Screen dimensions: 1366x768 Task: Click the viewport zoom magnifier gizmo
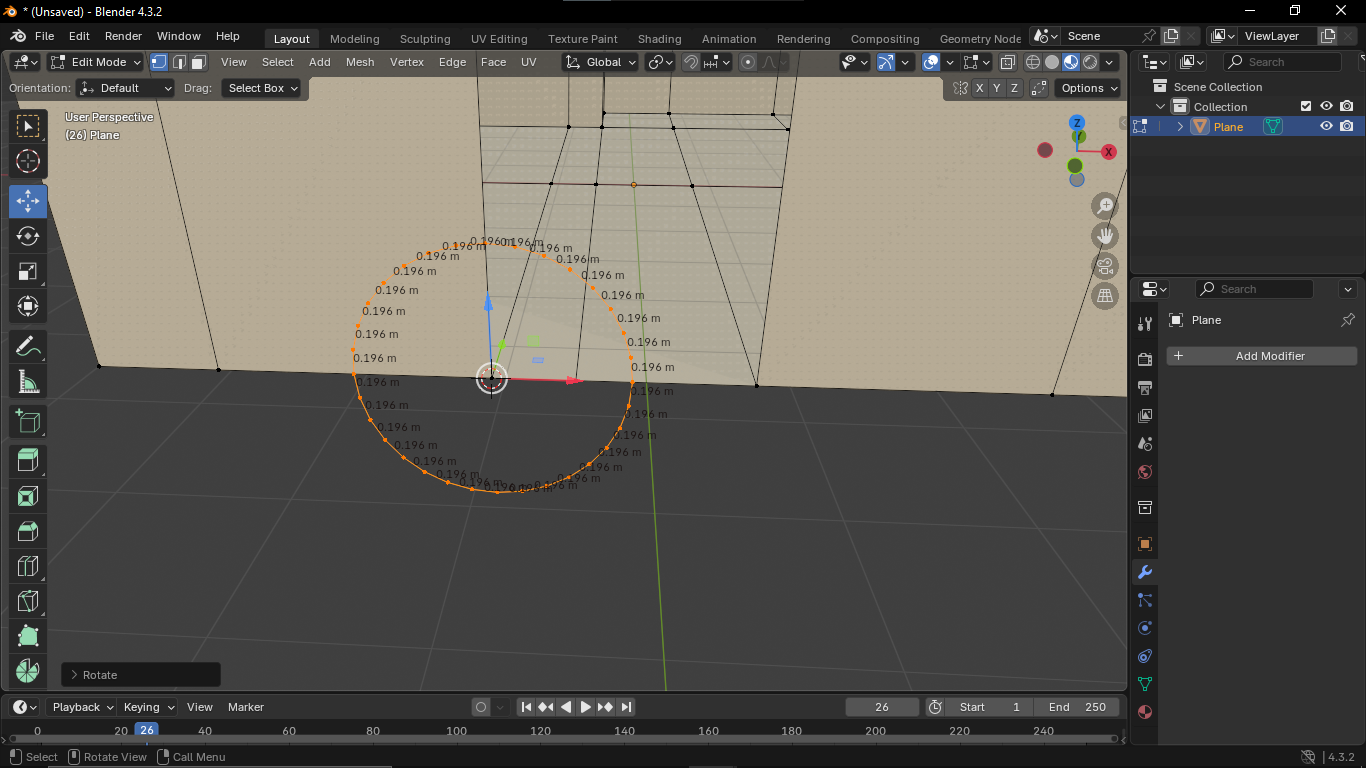coord(1105,206)
